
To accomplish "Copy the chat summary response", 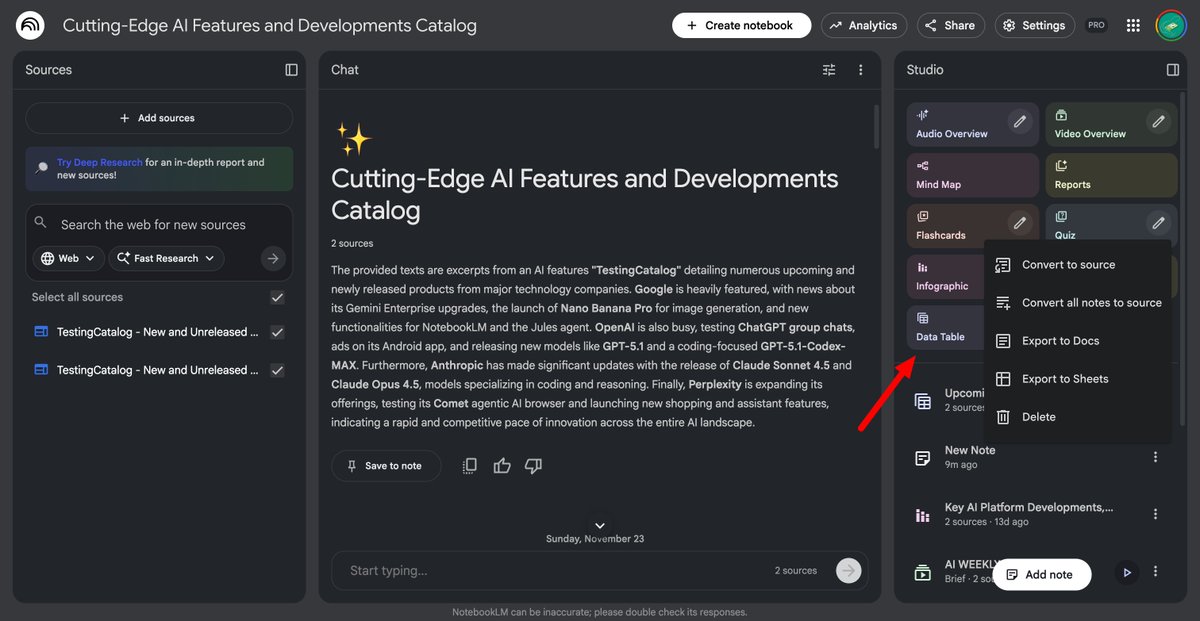I will pos(469,465).
